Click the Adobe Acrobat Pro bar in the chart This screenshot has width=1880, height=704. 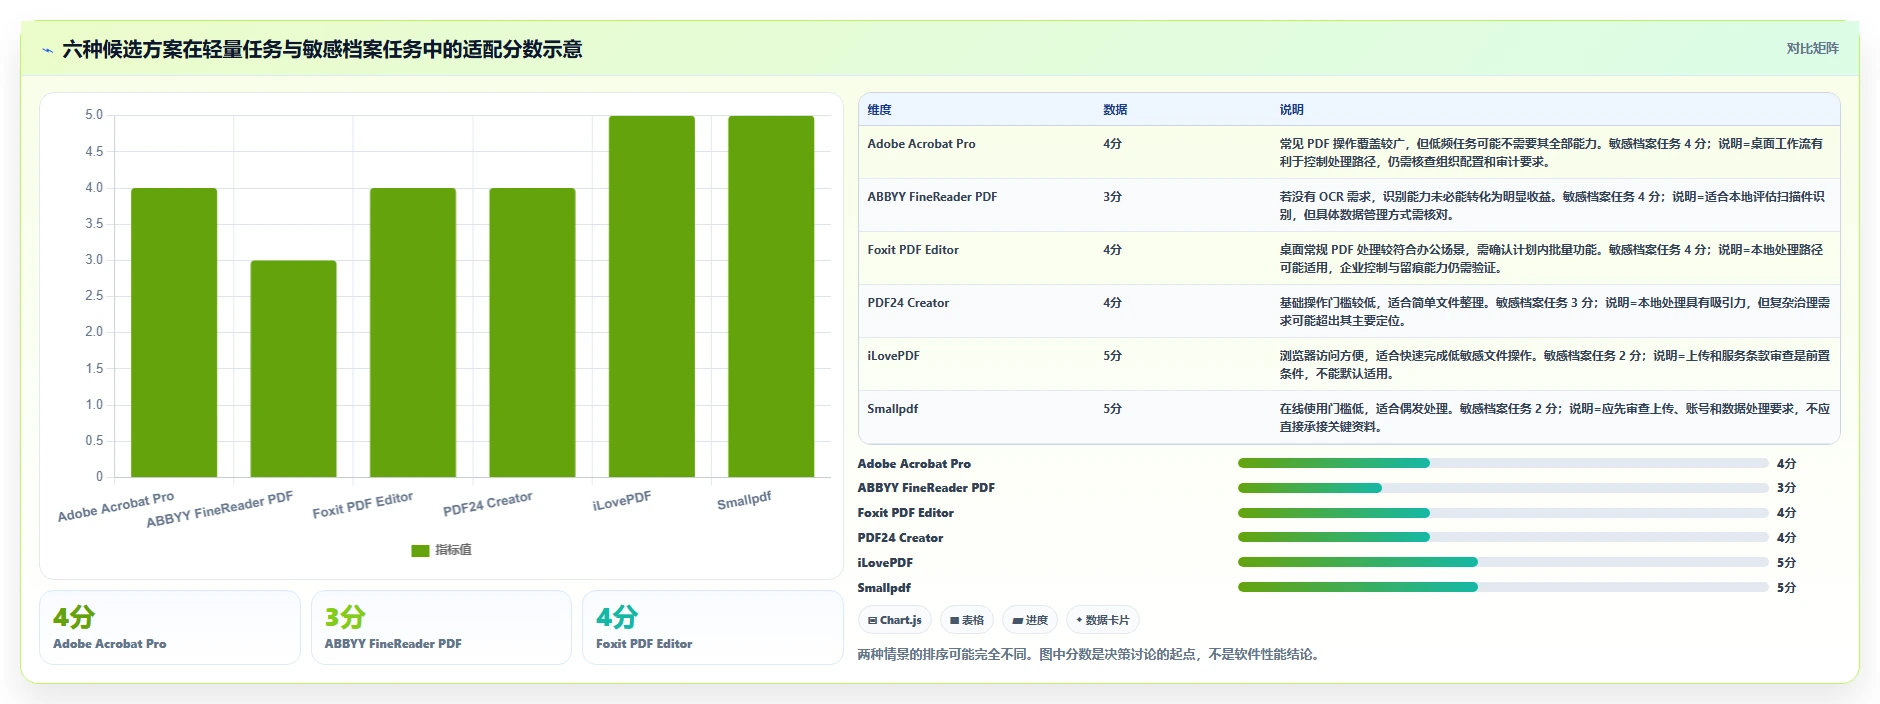[174, 332]
